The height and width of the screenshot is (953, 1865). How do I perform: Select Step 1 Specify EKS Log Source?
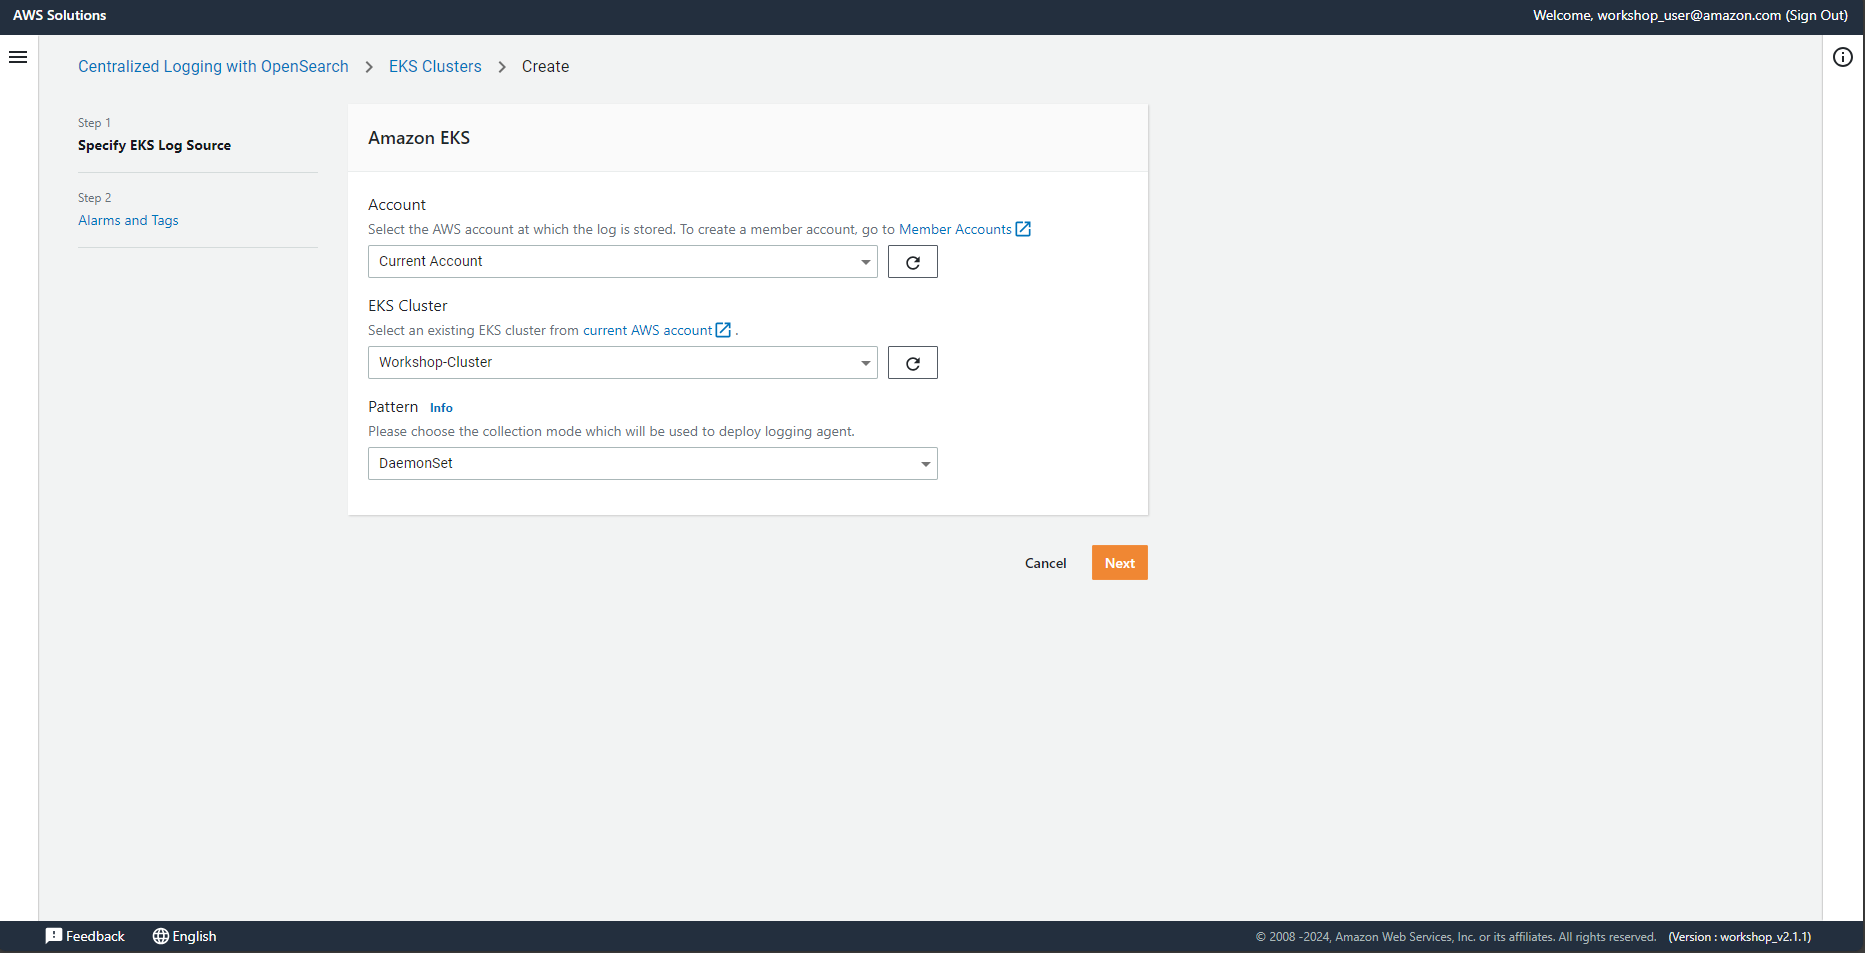click(x=154, y=145)
